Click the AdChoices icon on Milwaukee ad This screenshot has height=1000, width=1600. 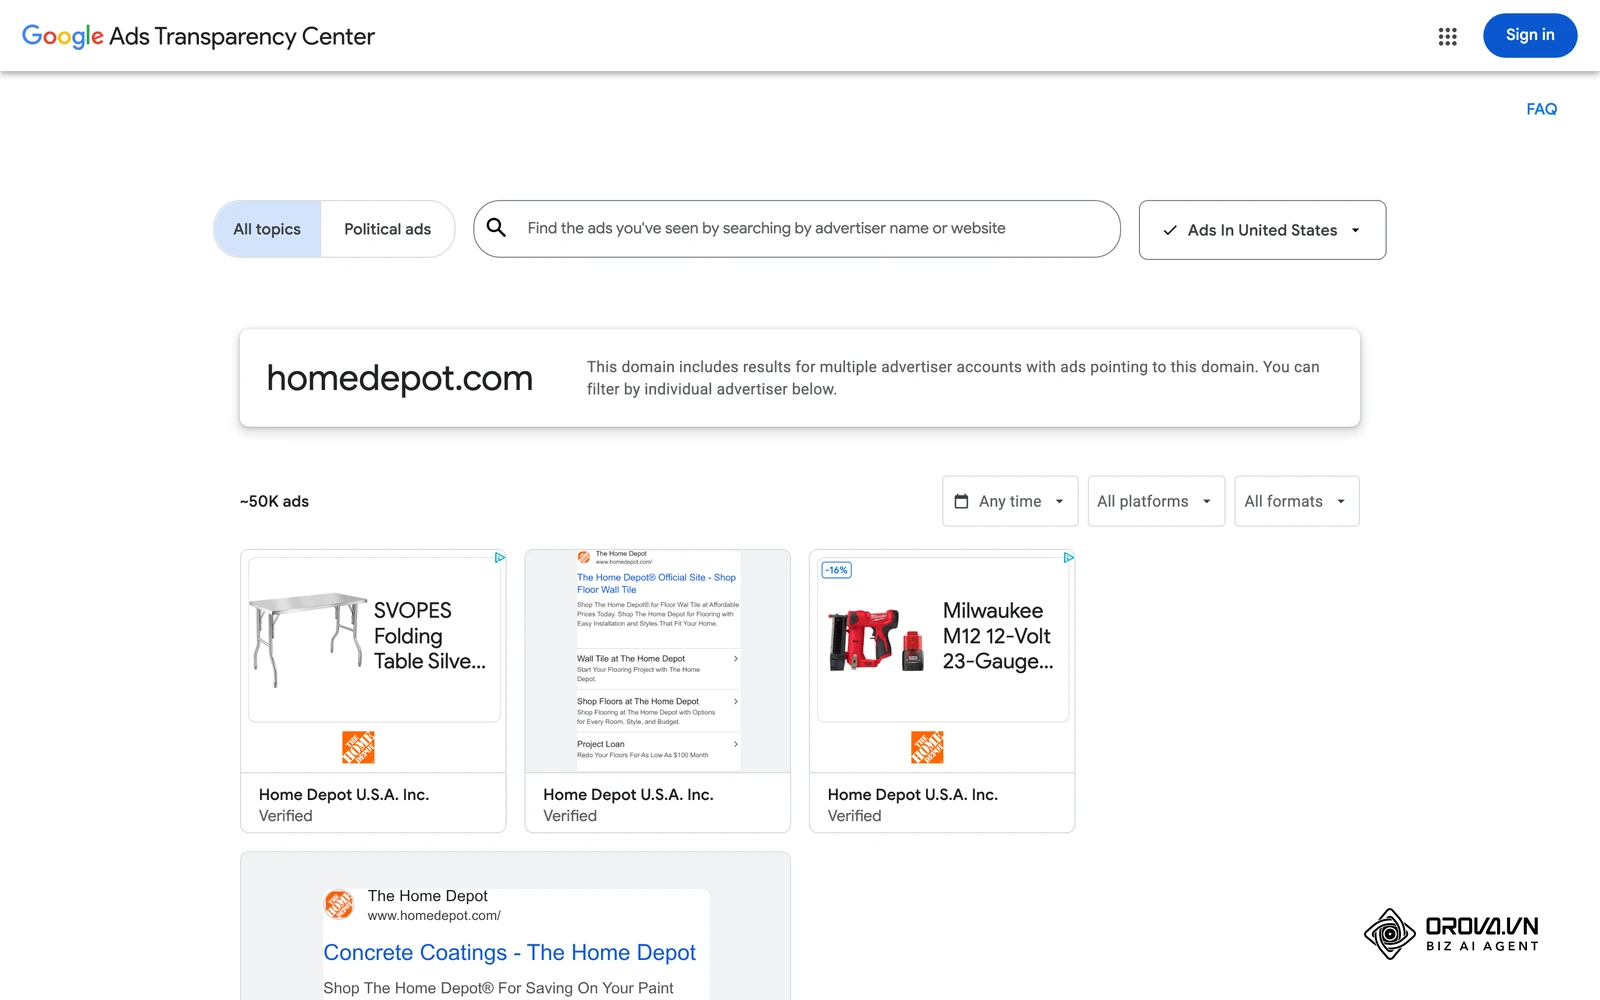pos(1068,557)
